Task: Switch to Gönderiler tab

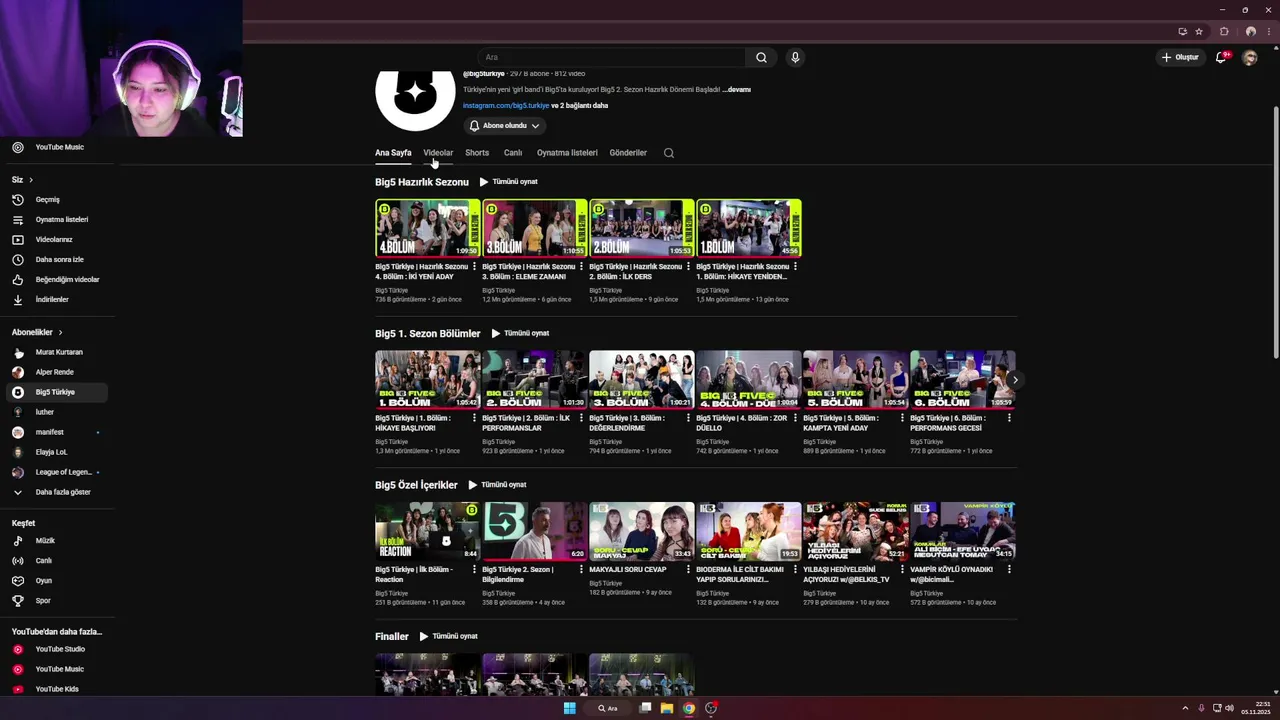Action: pyautogui.click(x=628, y=153)
